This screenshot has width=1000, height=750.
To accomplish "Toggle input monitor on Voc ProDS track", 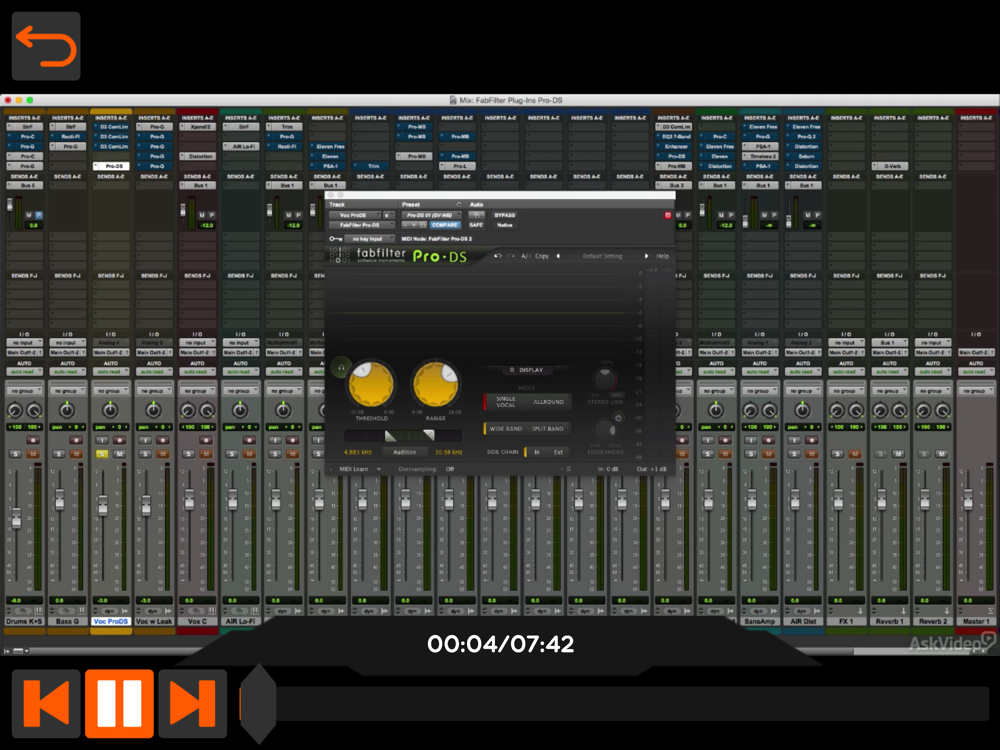I will click(x=102, y=440).
